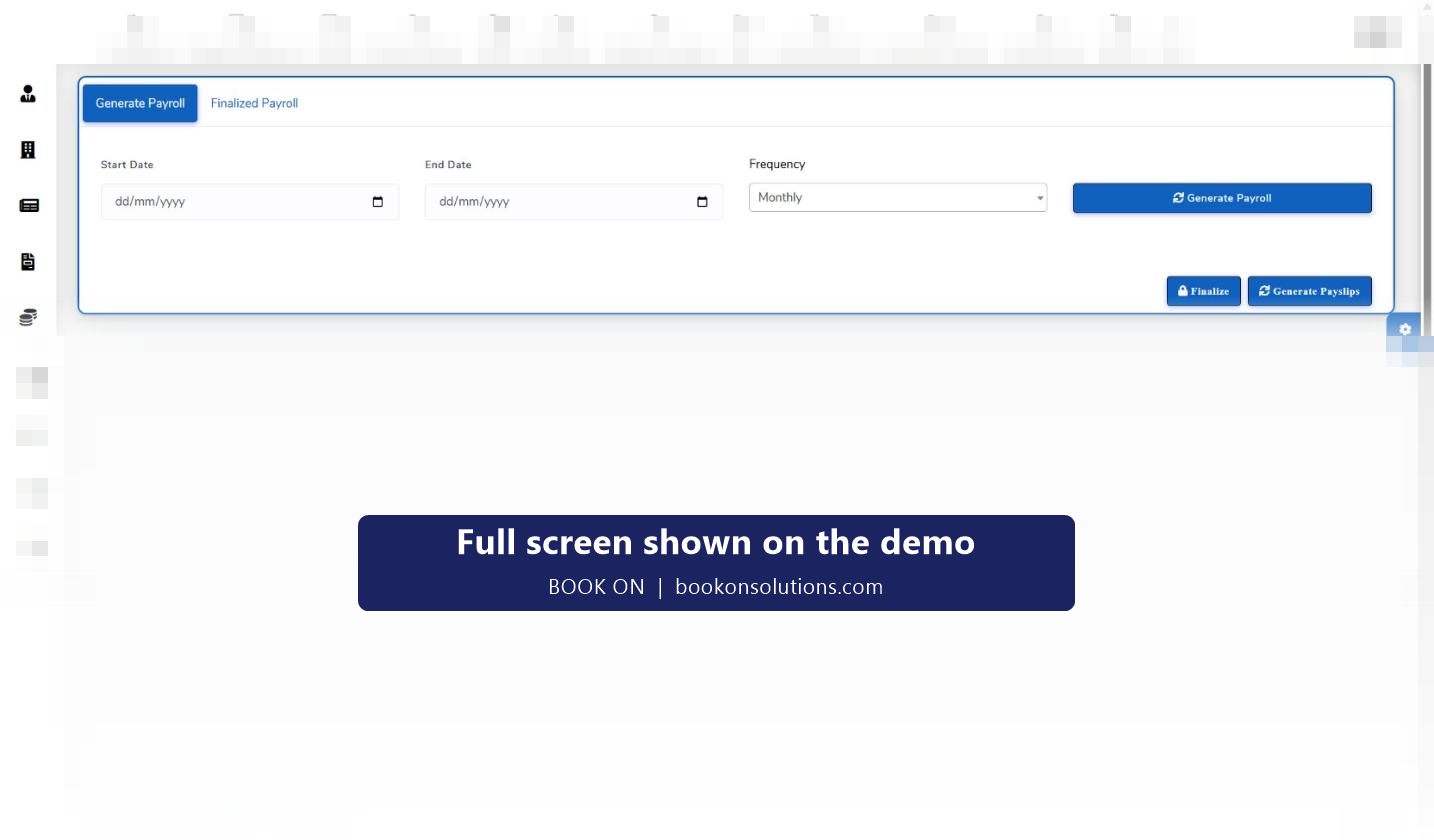This screenshot has height=840, width=1434.
Task: Focus the End Date input field
Action: pos(574,202)
